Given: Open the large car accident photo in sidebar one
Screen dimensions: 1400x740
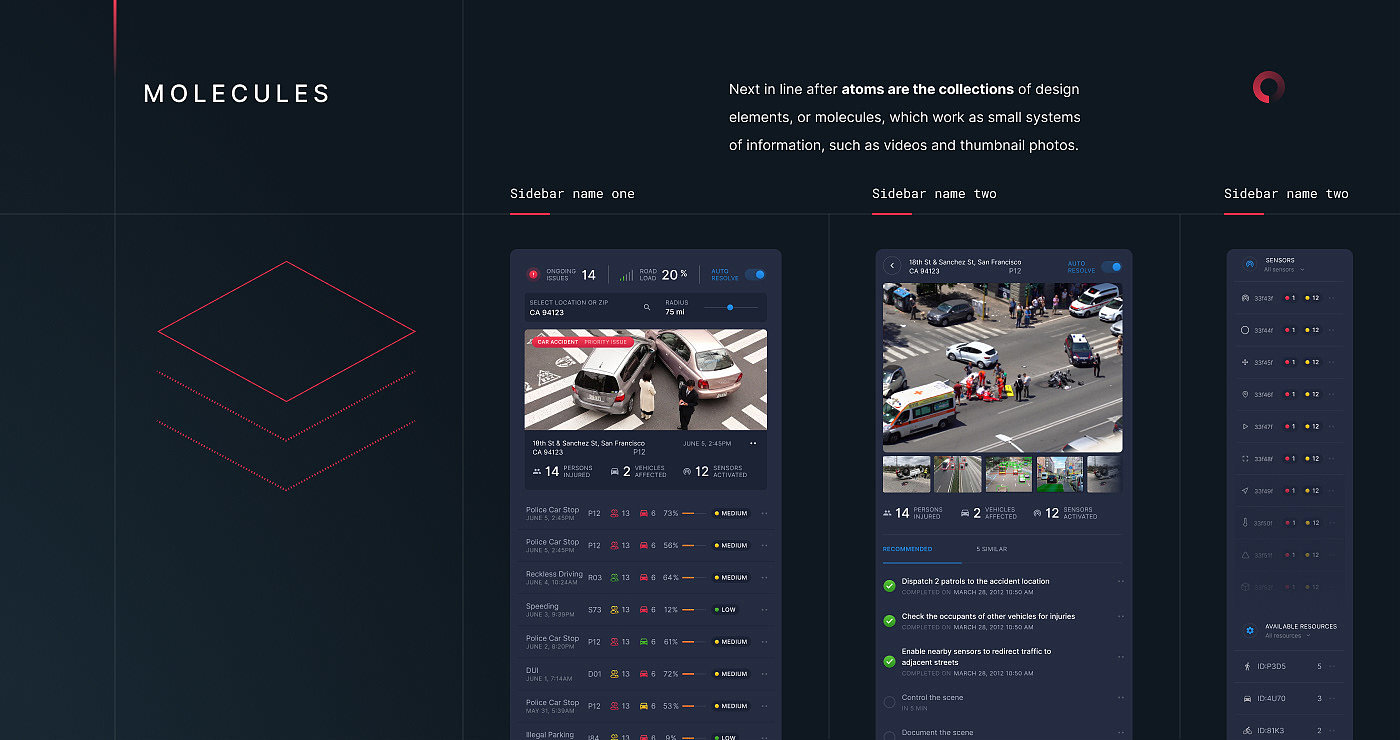Looking at the screenshot, I should [646, 380].
